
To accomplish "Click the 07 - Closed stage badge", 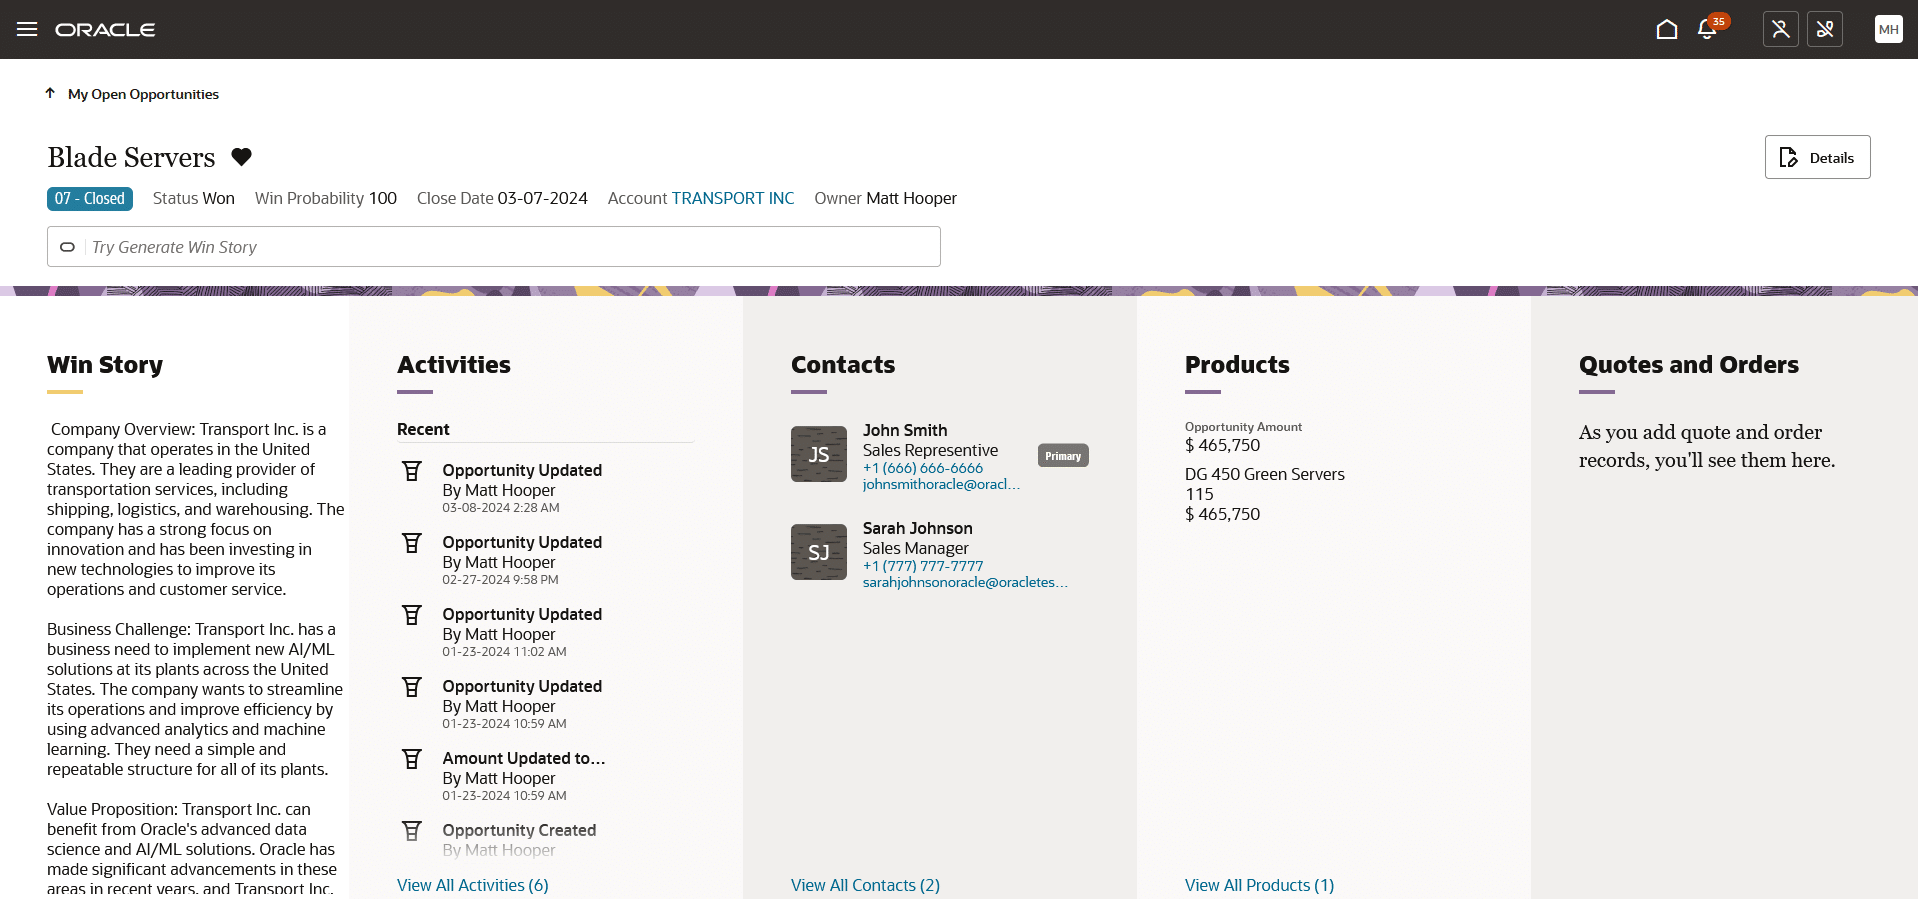I will pyautogui.click(x=90, y=198).
